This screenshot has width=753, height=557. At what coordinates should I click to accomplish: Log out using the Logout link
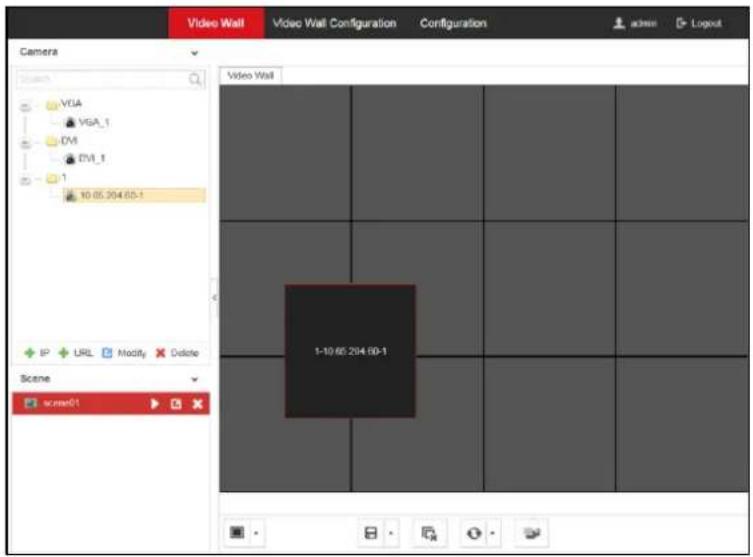(699, 23)
